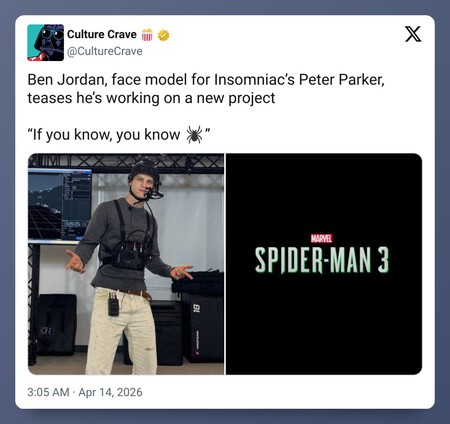Click the transmitter pack on the white pants
The height and width of the screenshot is (424, 450).
113,304
